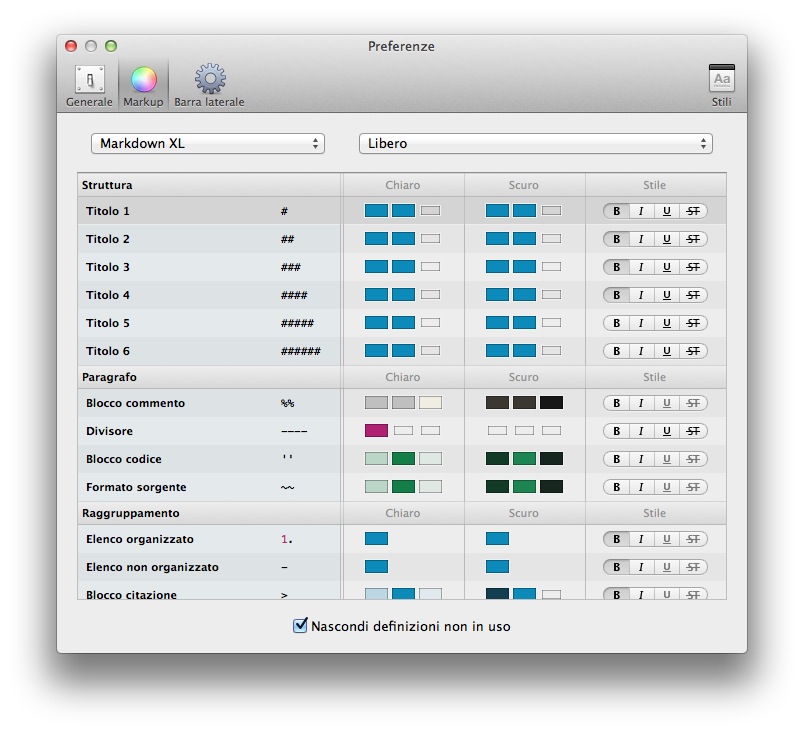The width and height of the screenshot is (804, 732).
Task: Open the Generale preferences pane
Action: 89,86
